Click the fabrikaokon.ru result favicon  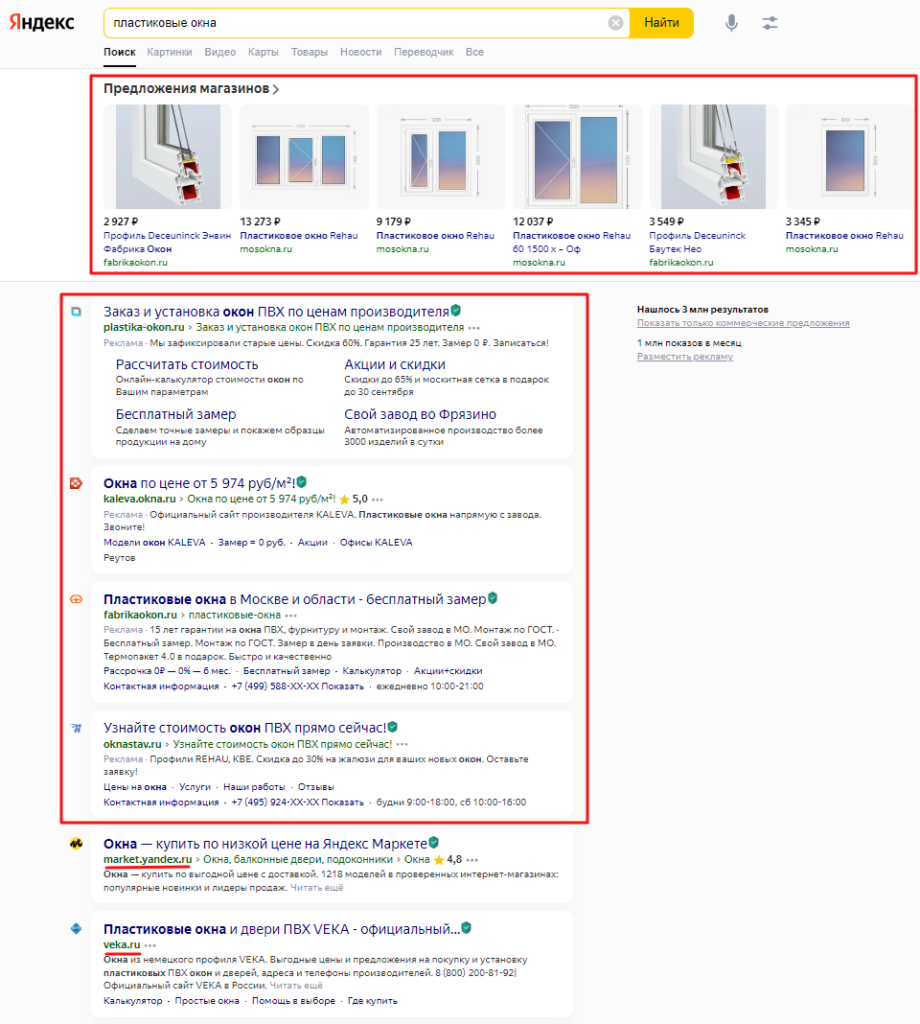pyautogui.click(x=76, y=599)
